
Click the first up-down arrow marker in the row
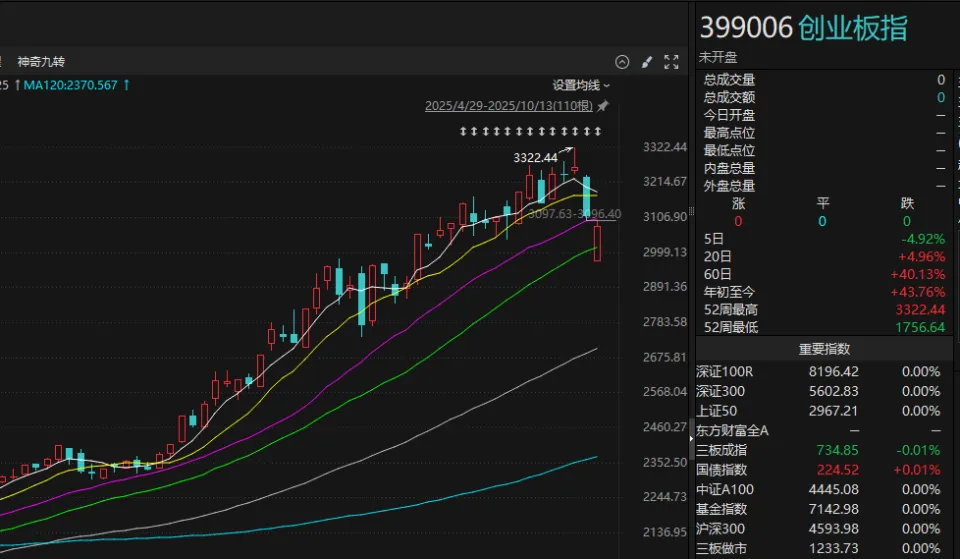point(463,132)
